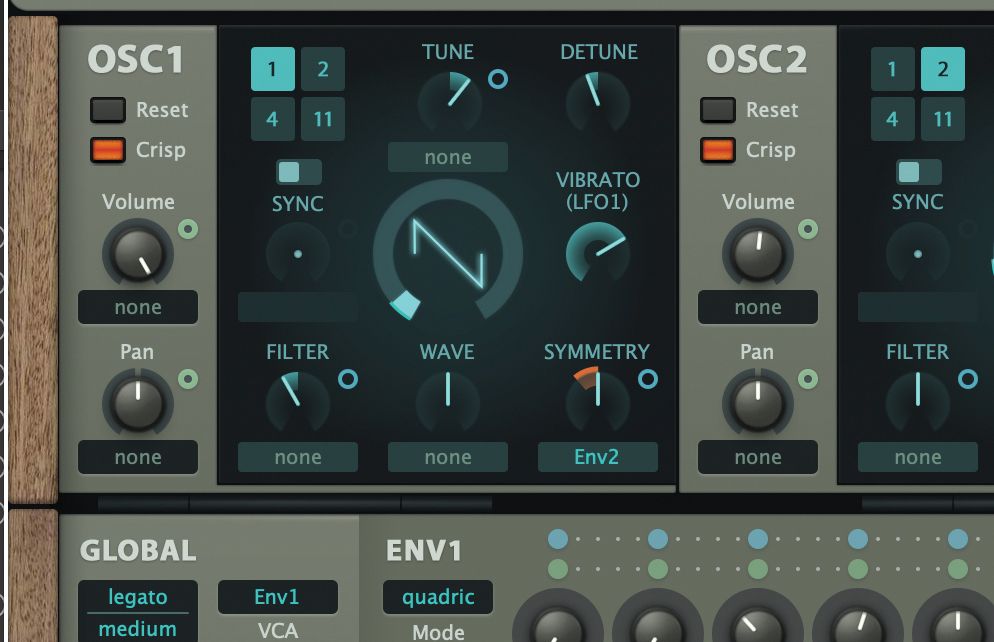Image resolution: width=994 pixels, height=642 pixels.
Task: Open the quadric Mode selector in ENV1
Action: tap(437, 596)
